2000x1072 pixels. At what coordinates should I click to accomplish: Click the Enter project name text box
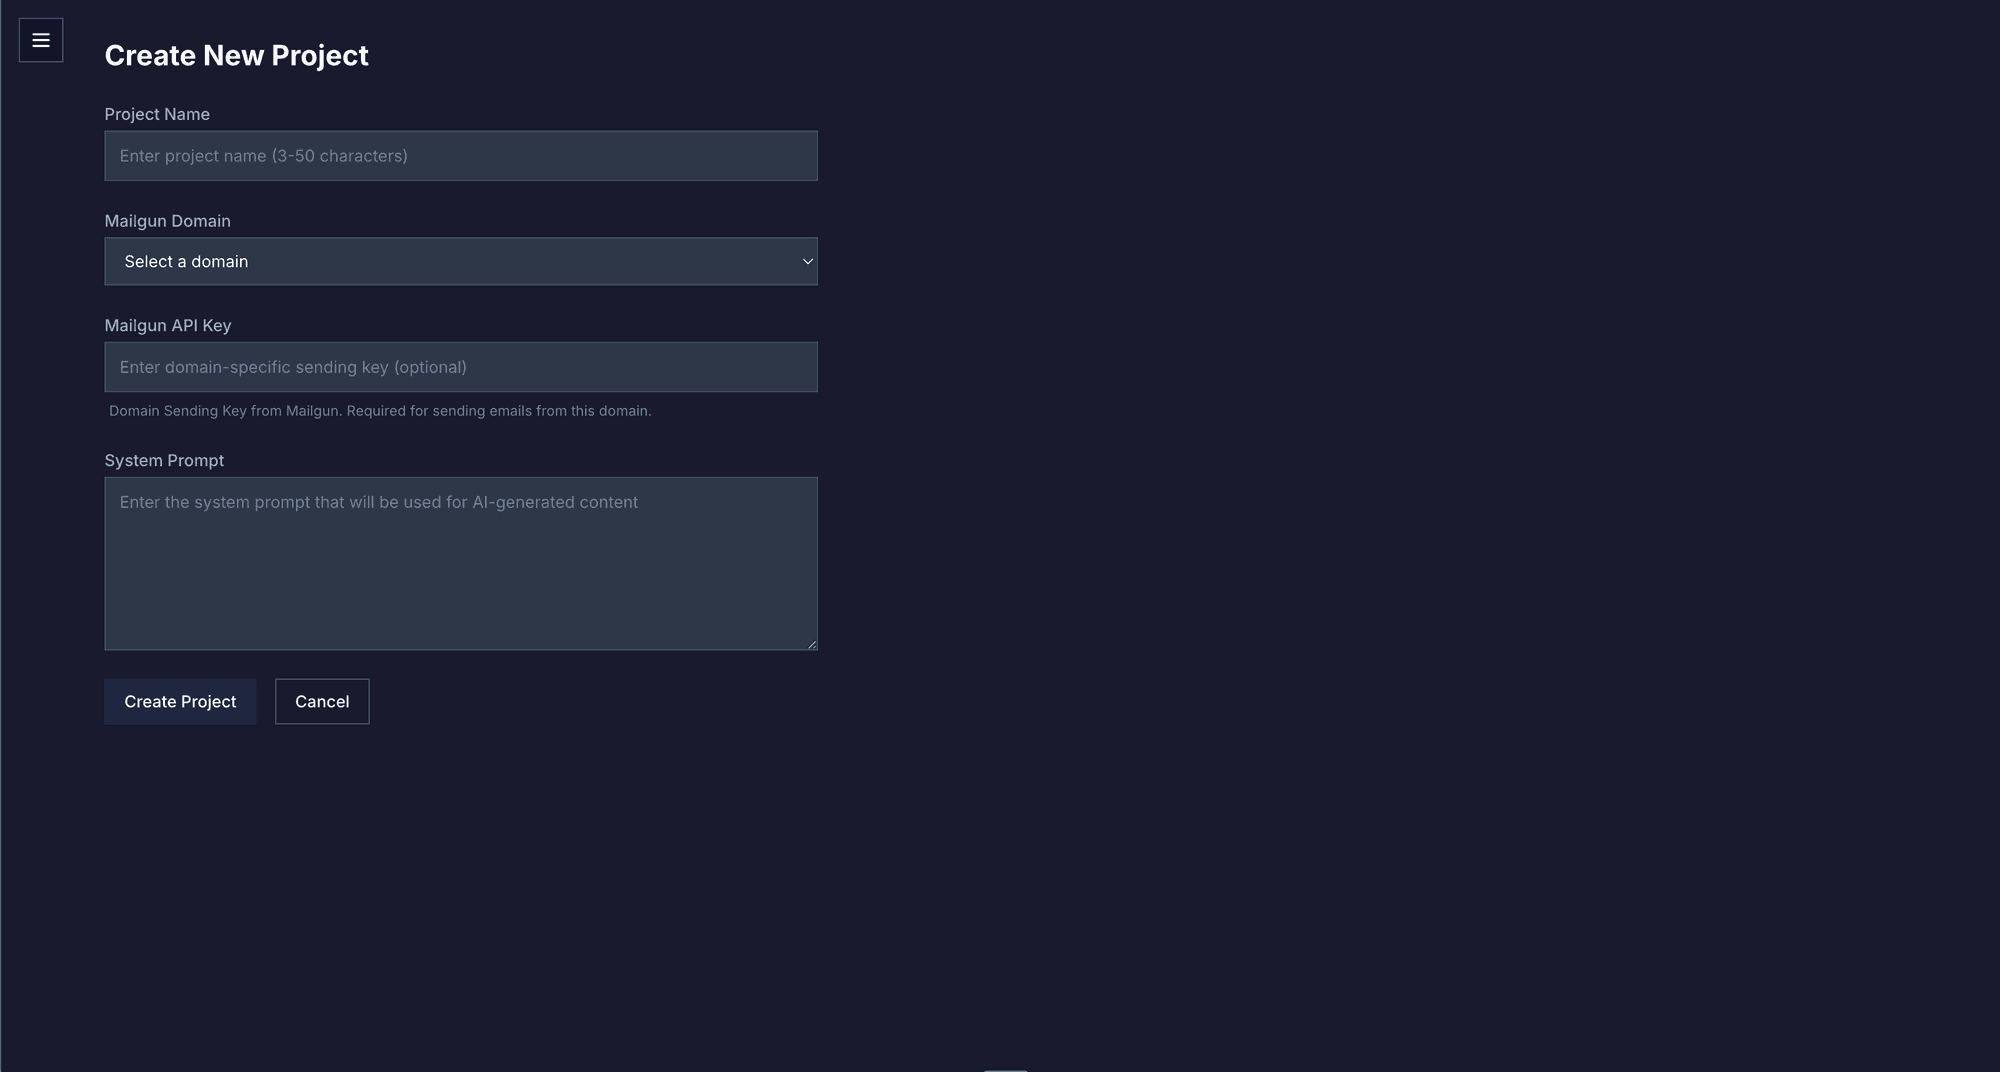(x=460, y=155)
